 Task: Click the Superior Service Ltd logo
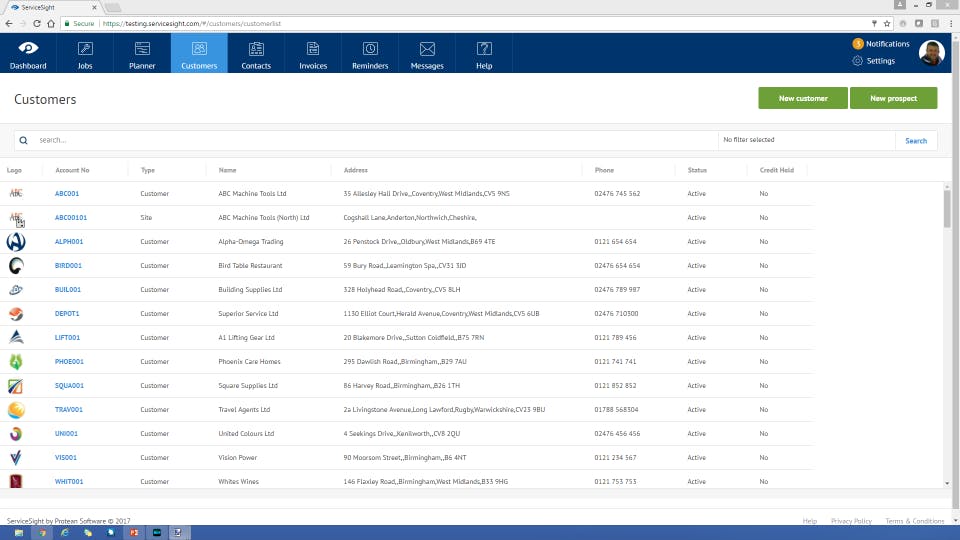click(x=16, y=313)
